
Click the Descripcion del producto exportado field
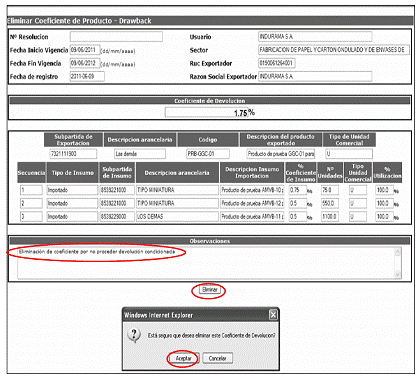click(x=281, y=154)
